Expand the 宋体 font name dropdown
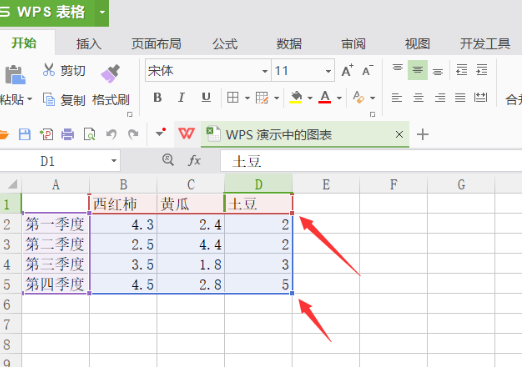 click(x=265, y=71)
